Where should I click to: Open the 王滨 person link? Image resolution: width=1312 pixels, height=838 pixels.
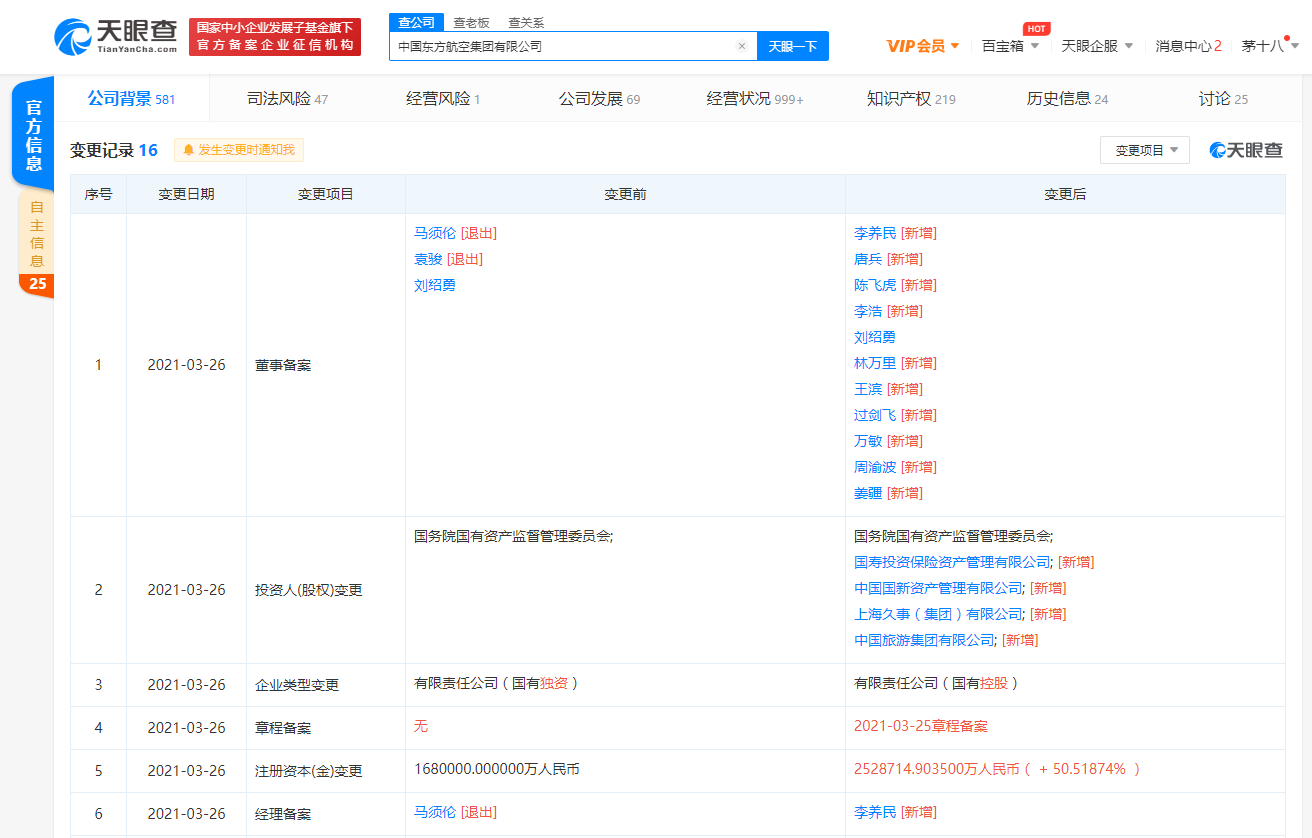coord(868,389)
